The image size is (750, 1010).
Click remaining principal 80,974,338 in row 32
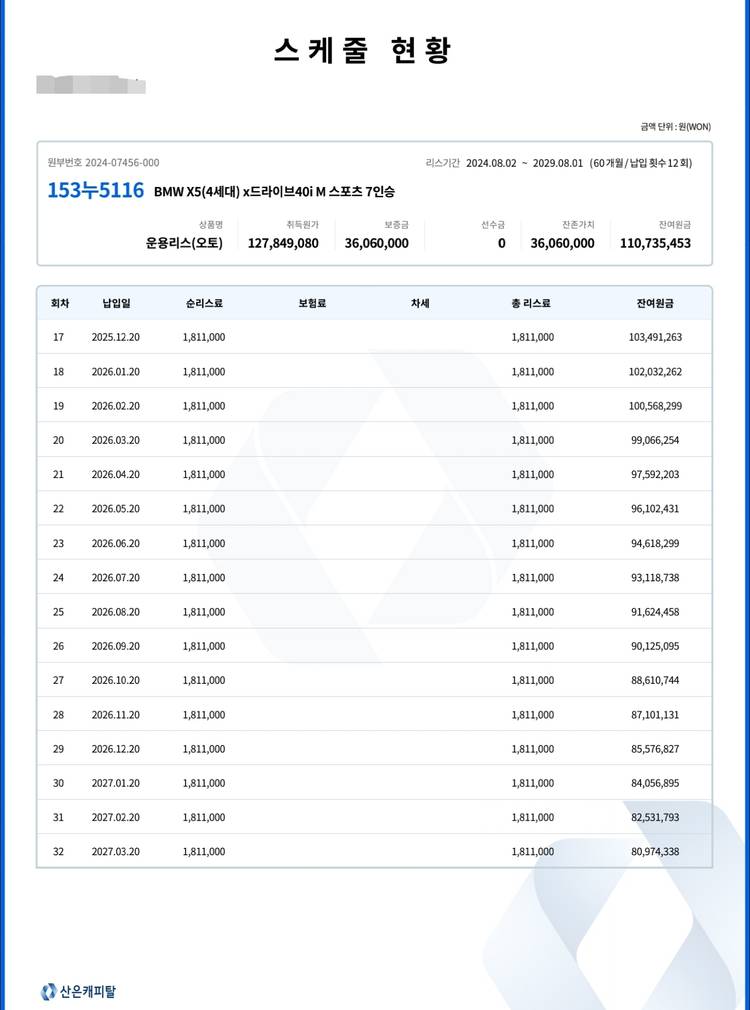tap(655, 852)
